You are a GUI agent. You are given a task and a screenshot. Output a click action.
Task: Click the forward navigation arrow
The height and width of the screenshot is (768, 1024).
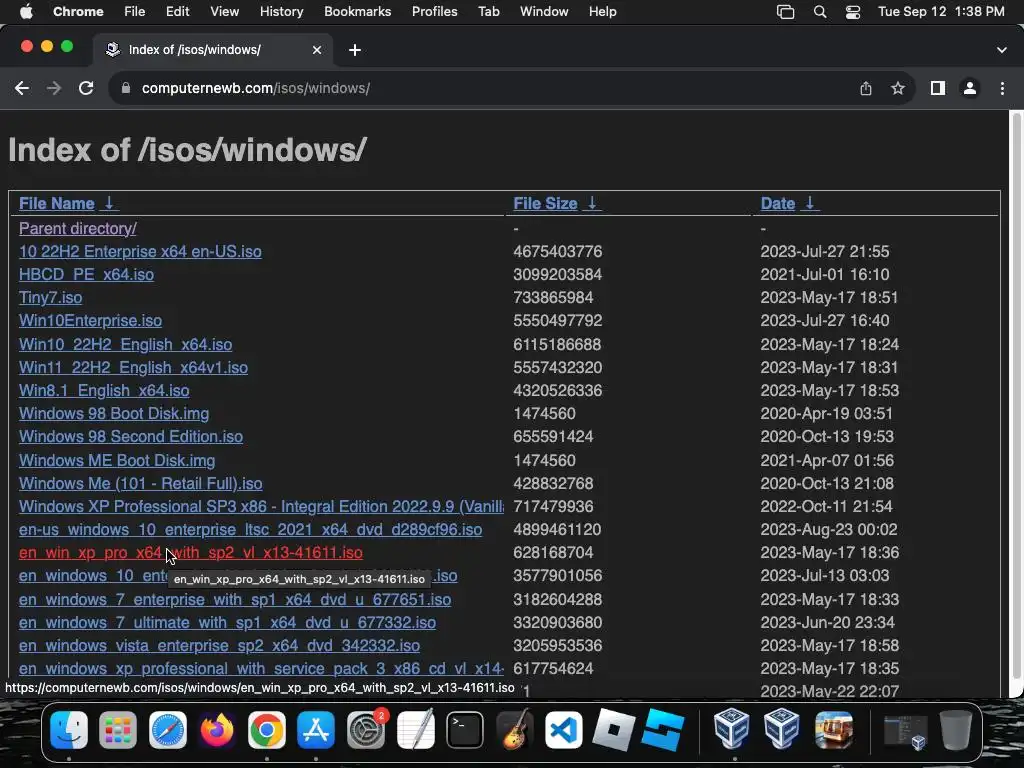[54, 88]
